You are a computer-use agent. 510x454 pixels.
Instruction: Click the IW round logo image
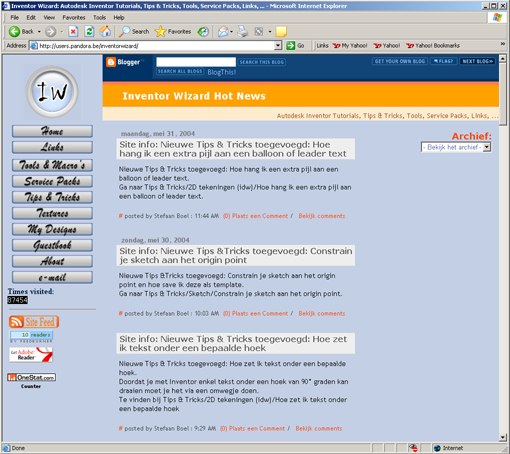click(x=52, y=92)
